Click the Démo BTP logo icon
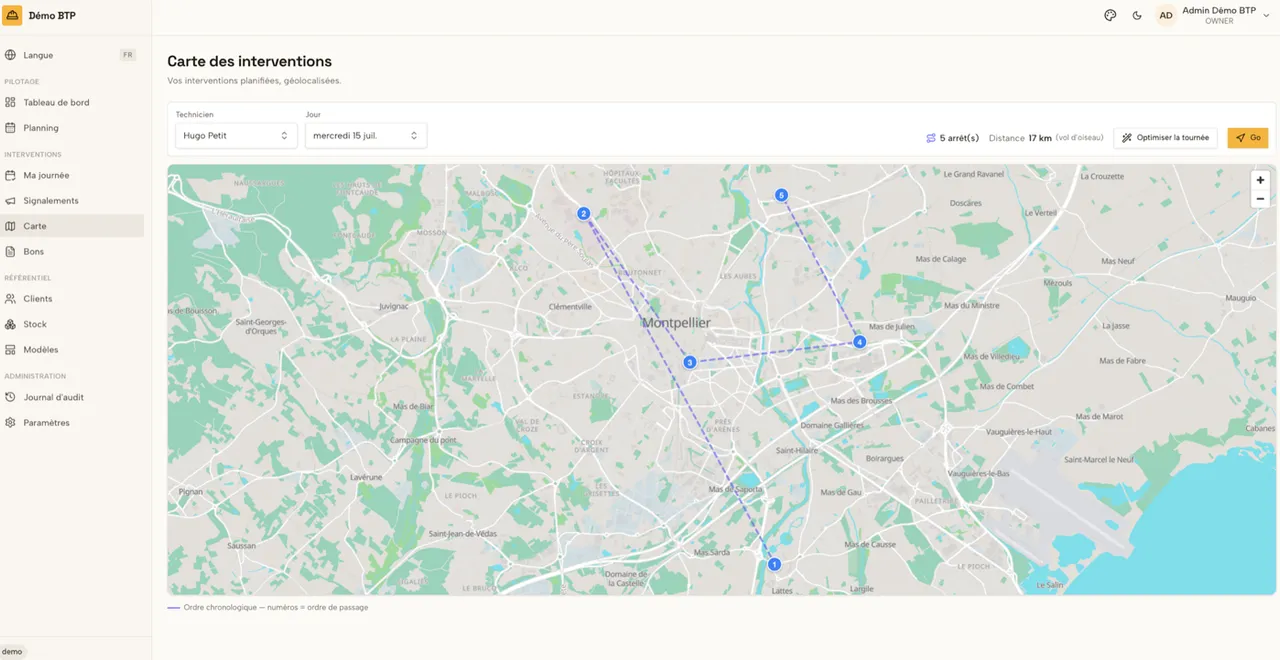The height and width of the screenshot is (660, 1280). [x=13, y=15]
